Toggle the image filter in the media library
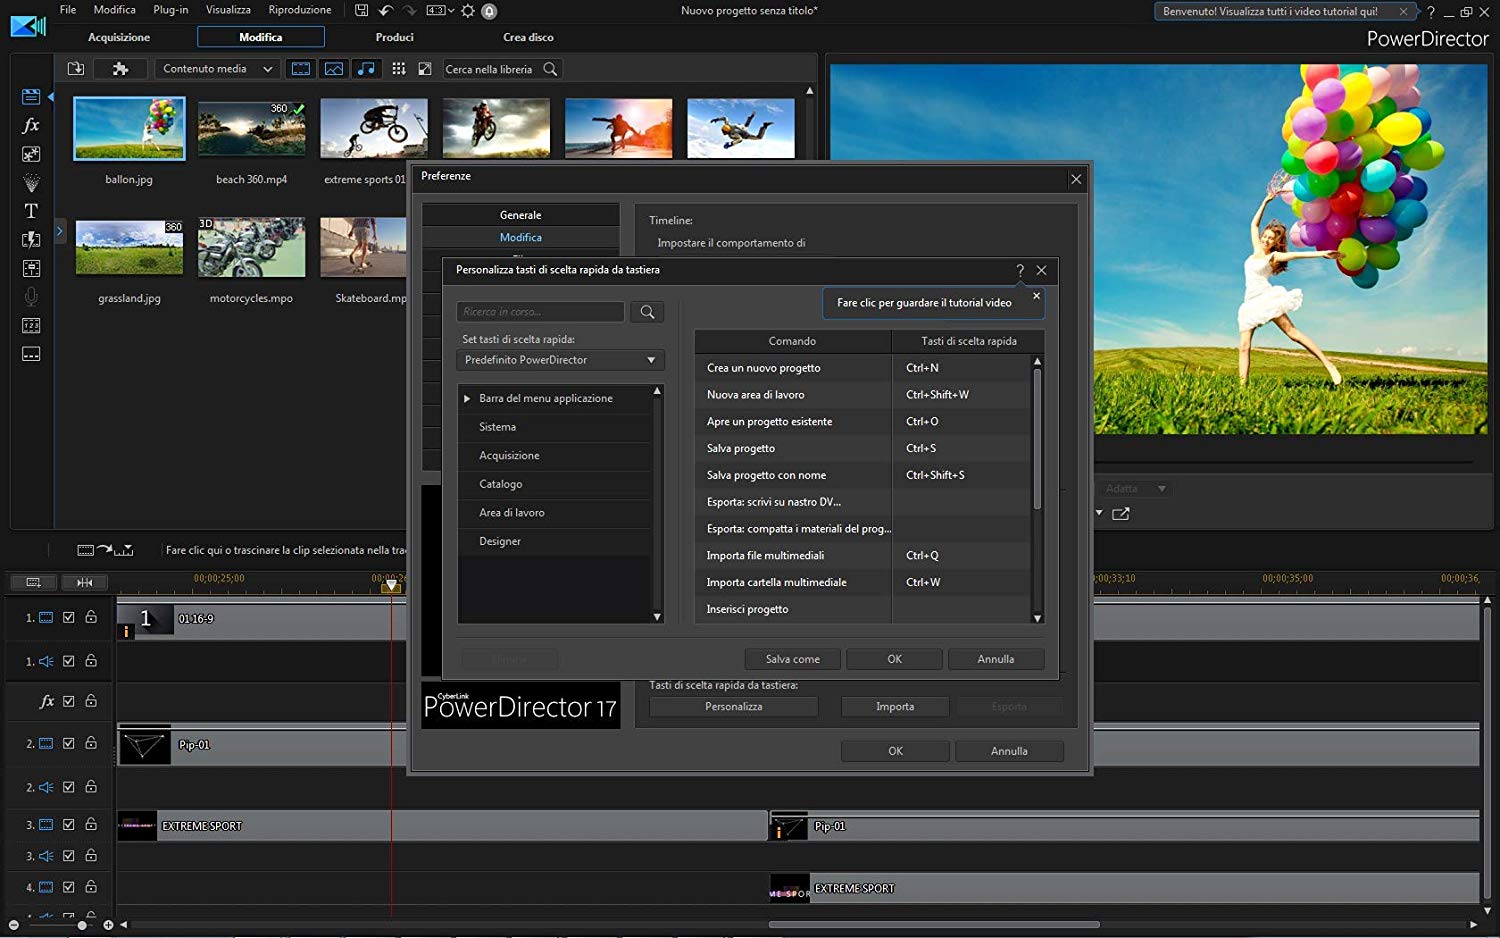Image resolution: width=1500 pixels, height=938 pixels. click(334, 69)
